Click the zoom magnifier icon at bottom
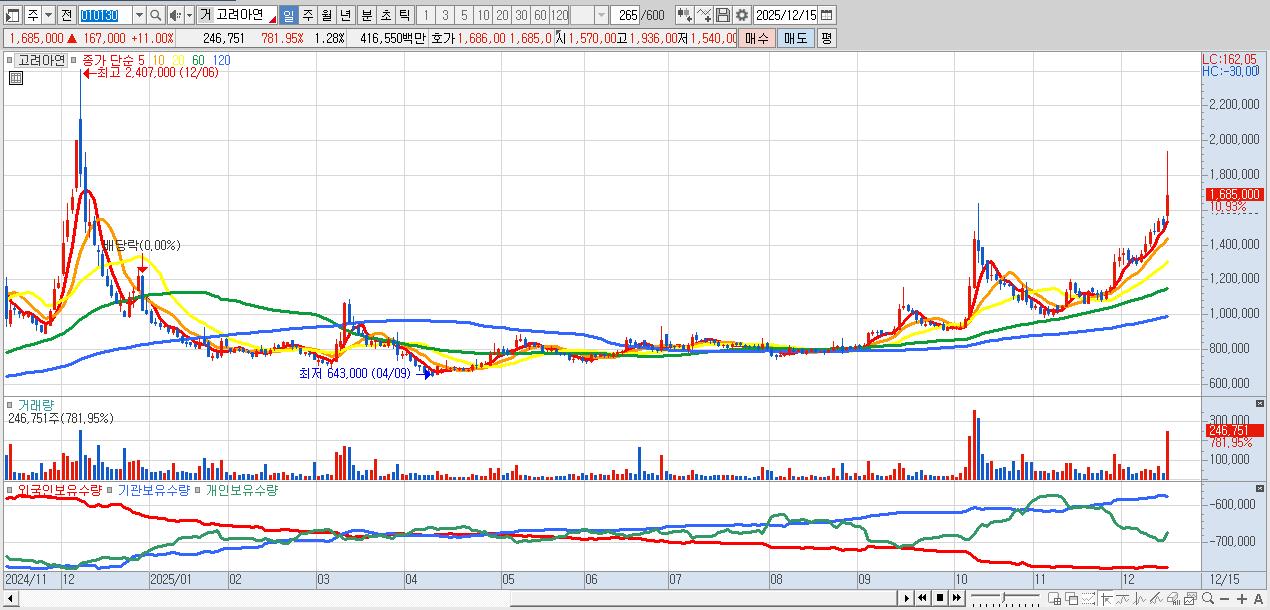The width and height of the screenshot is (1270, 610). [1208, 599]
